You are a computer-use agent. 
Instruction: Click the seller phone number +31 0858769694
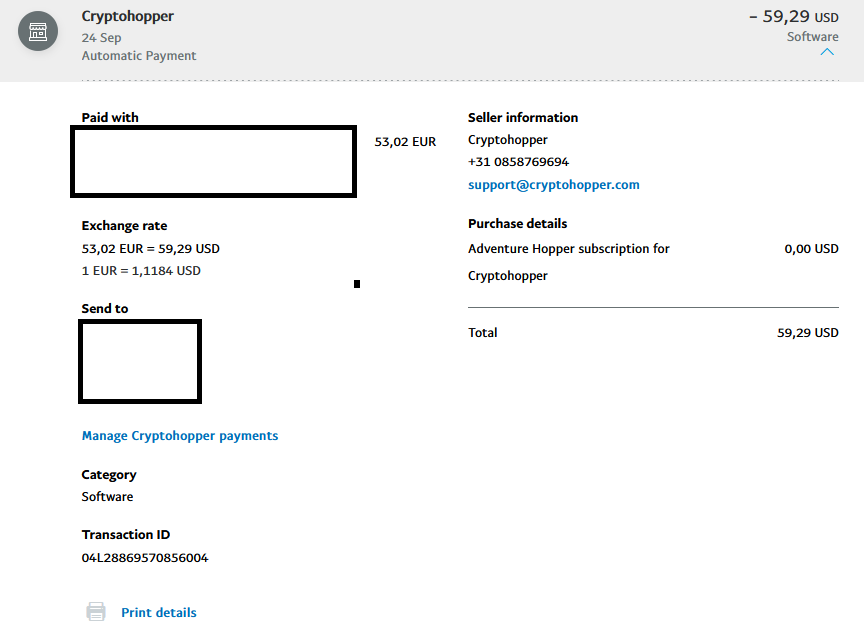518,162
